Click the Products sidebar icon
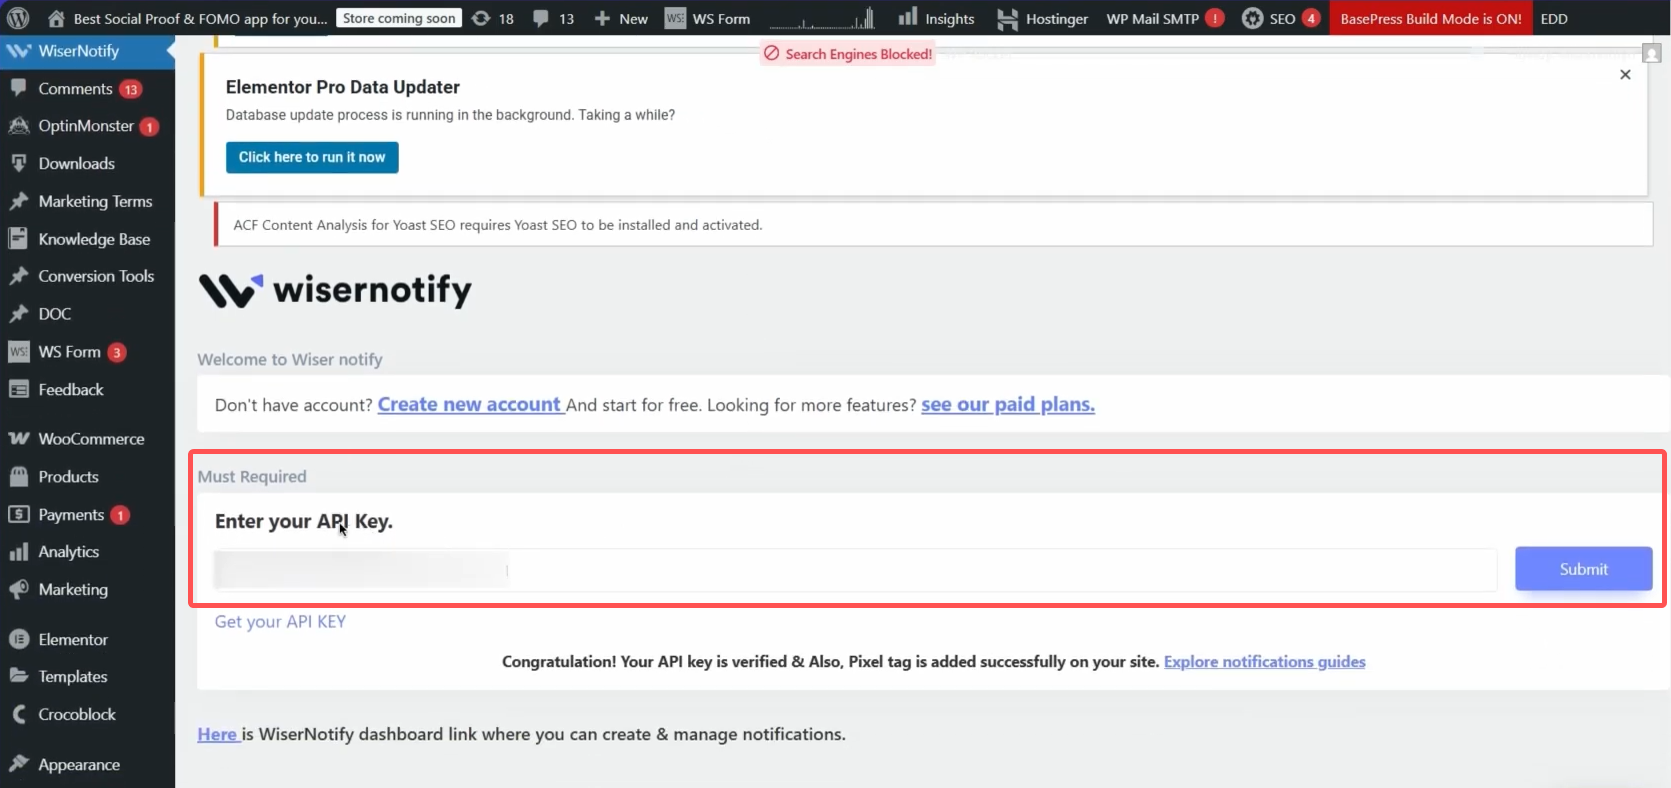Viewport: 1671px width, 788px height. tap(18, 476)
